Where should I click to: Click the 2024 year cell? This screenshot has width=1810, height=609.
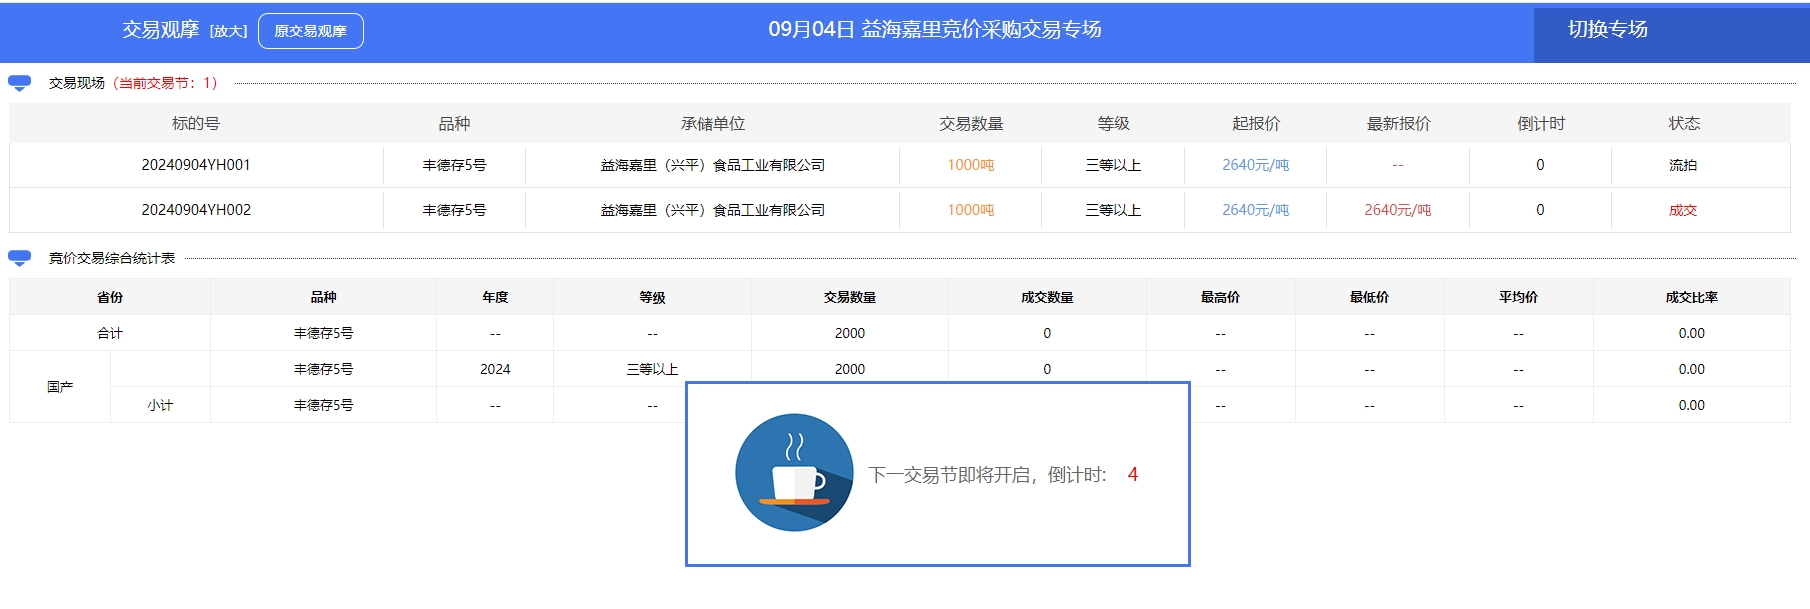495,369
